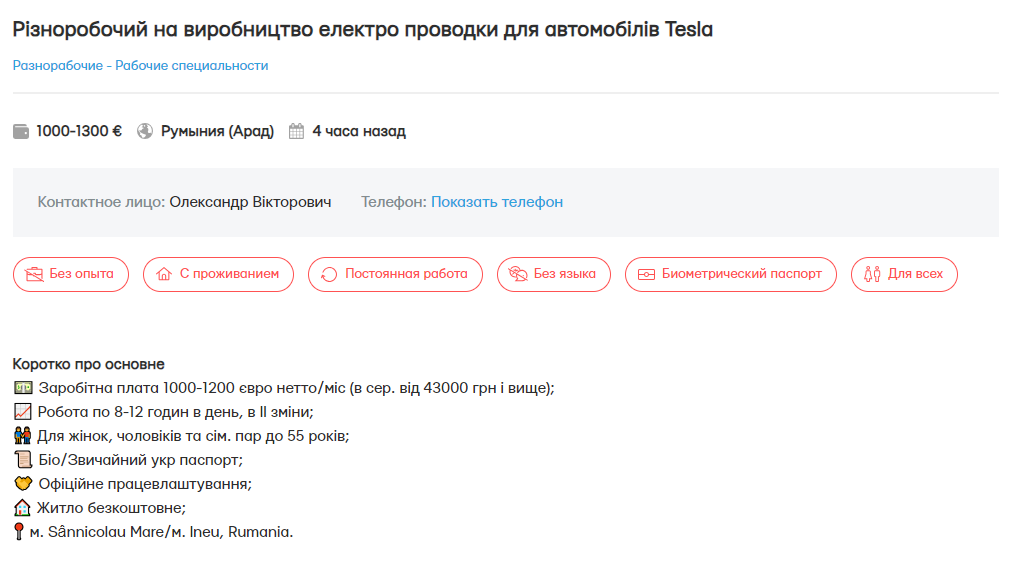The width and height of the screenshot is (1020, 581).
Task: Click the job title heading about Tesla
Action: [x=362, y=29]
